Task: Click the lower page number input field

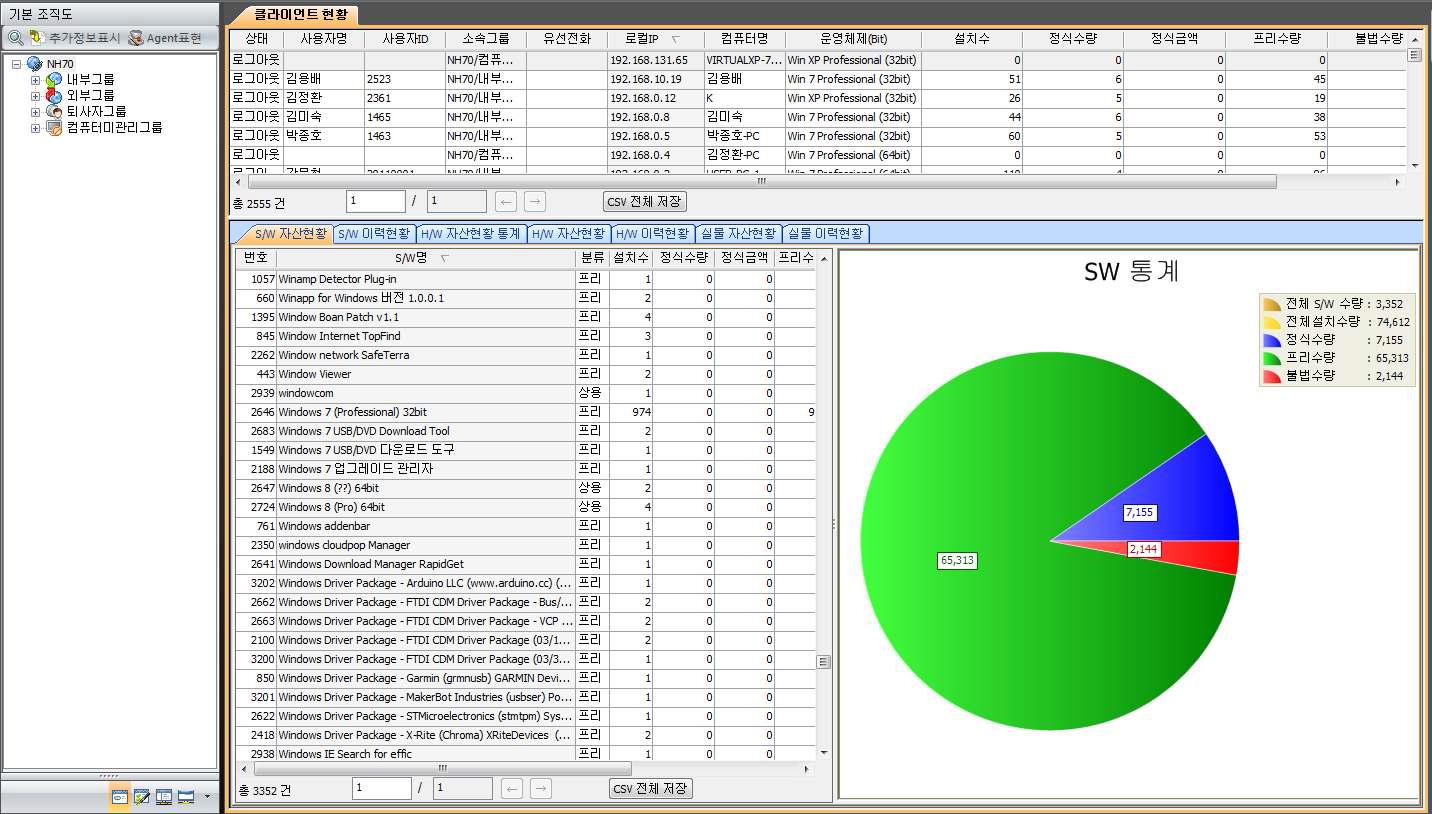Action: point(381,788)
